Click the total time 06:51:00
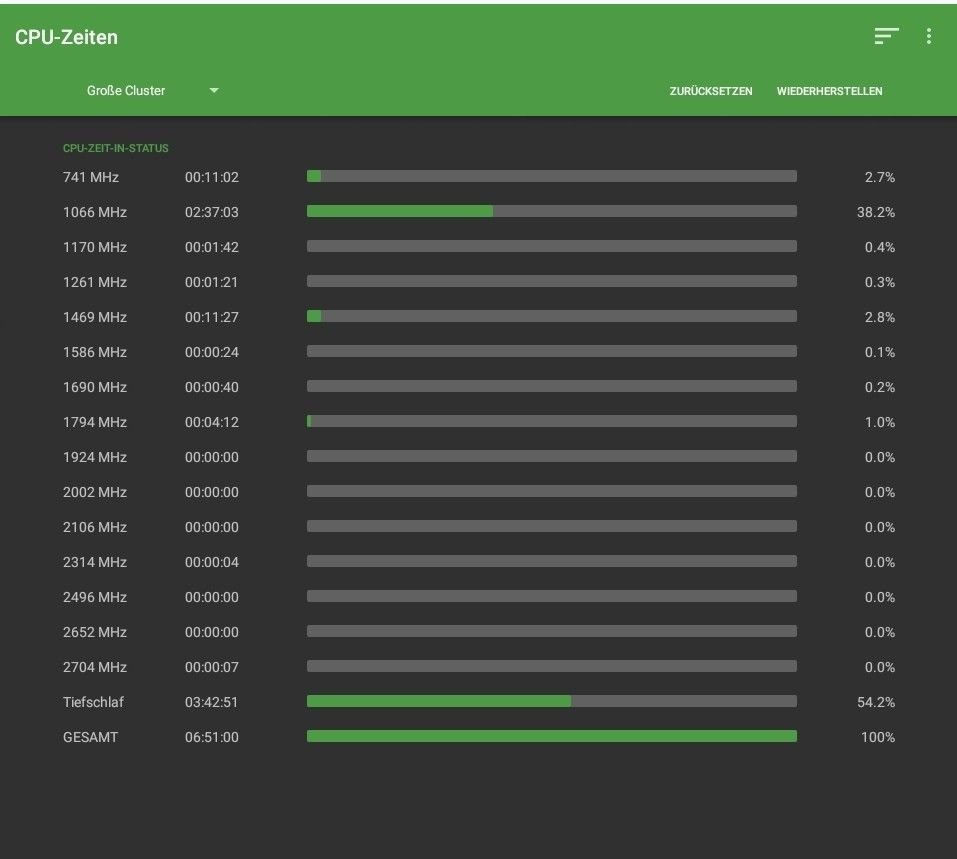 coord(212,737)
